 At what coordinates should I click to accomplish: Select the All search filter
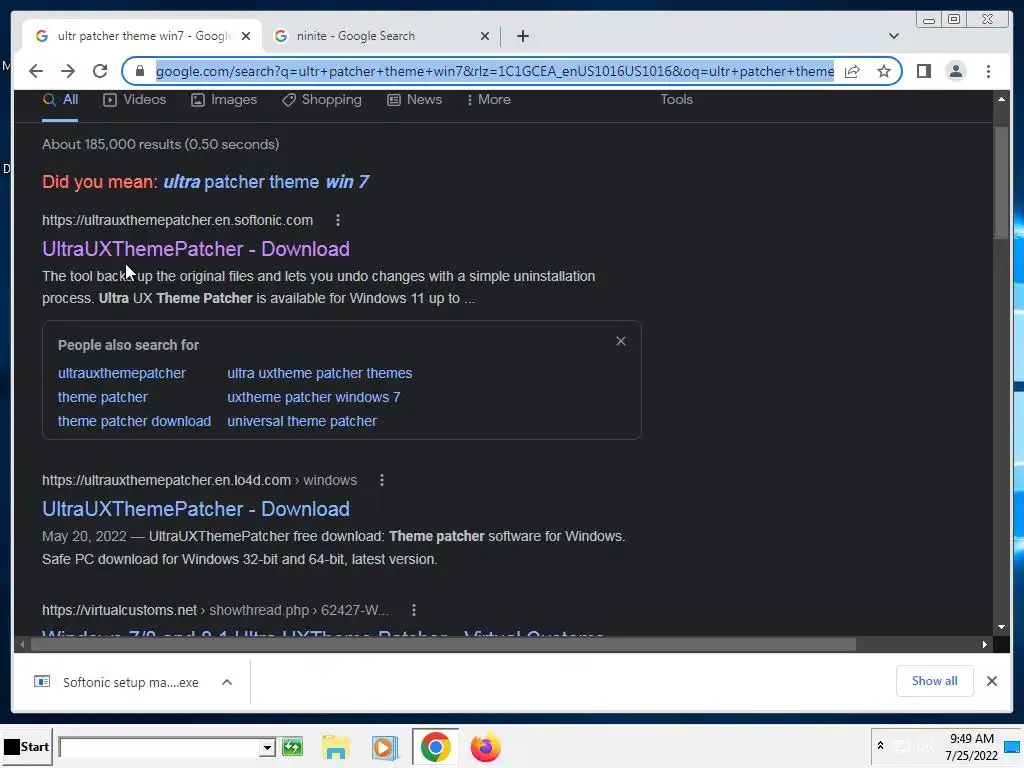pos(60,100)
